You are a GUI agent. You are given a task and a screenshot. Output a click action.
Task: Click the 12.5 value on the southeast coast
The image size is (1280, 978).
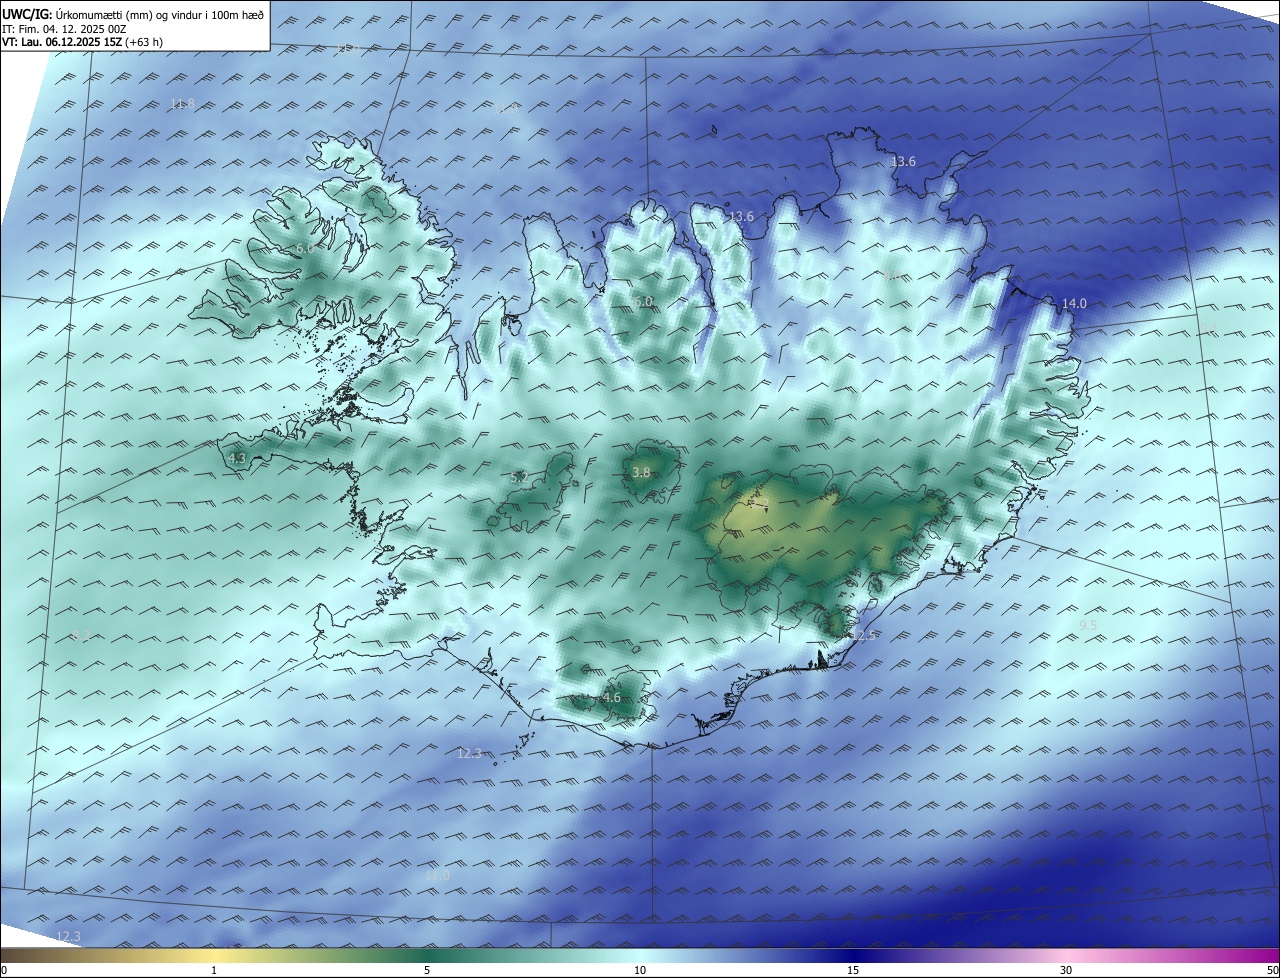tap(863, 635)
